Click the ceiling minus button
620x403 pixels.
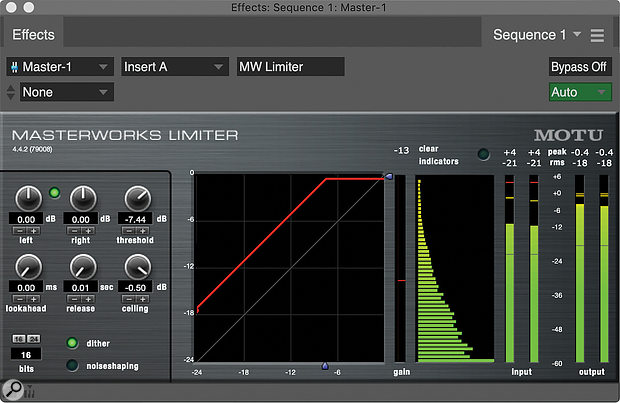(129, 299)
